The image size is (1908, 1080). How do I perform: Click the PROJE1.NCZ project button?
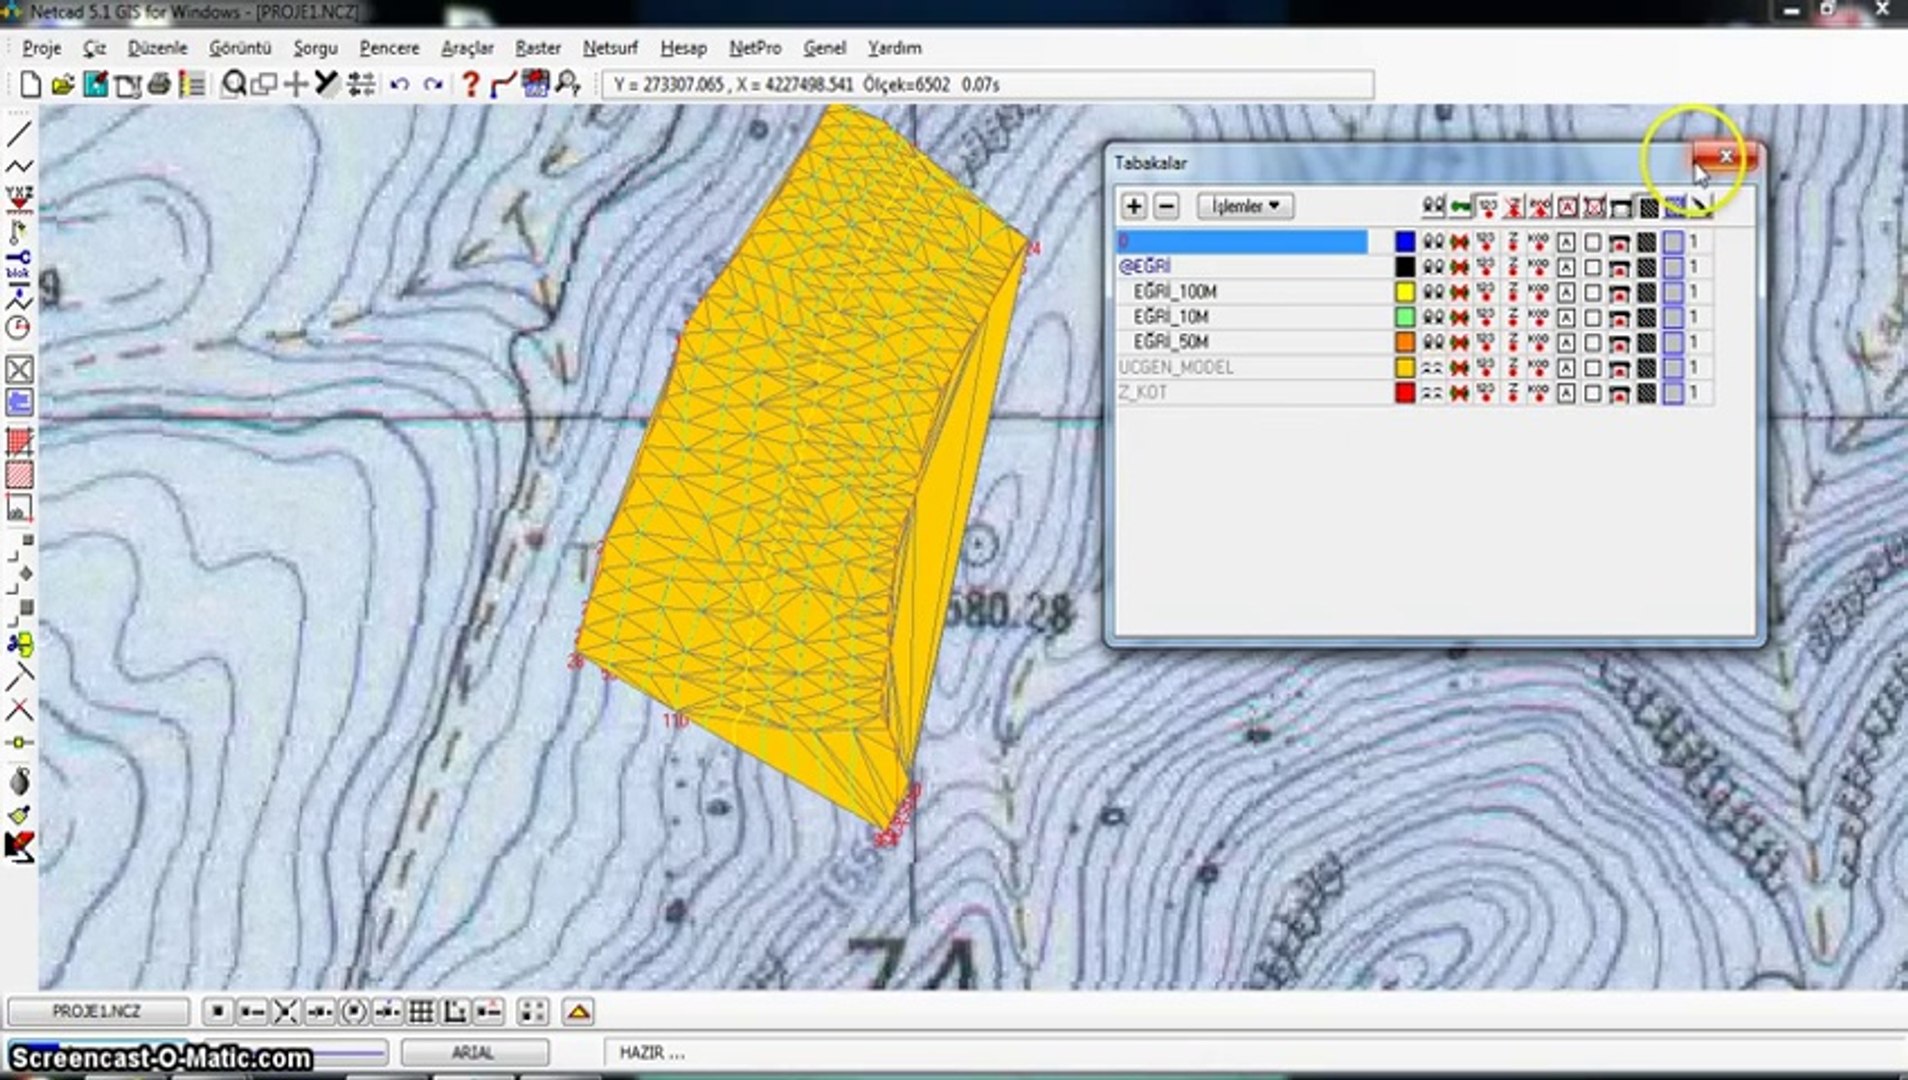[97, 1012]
